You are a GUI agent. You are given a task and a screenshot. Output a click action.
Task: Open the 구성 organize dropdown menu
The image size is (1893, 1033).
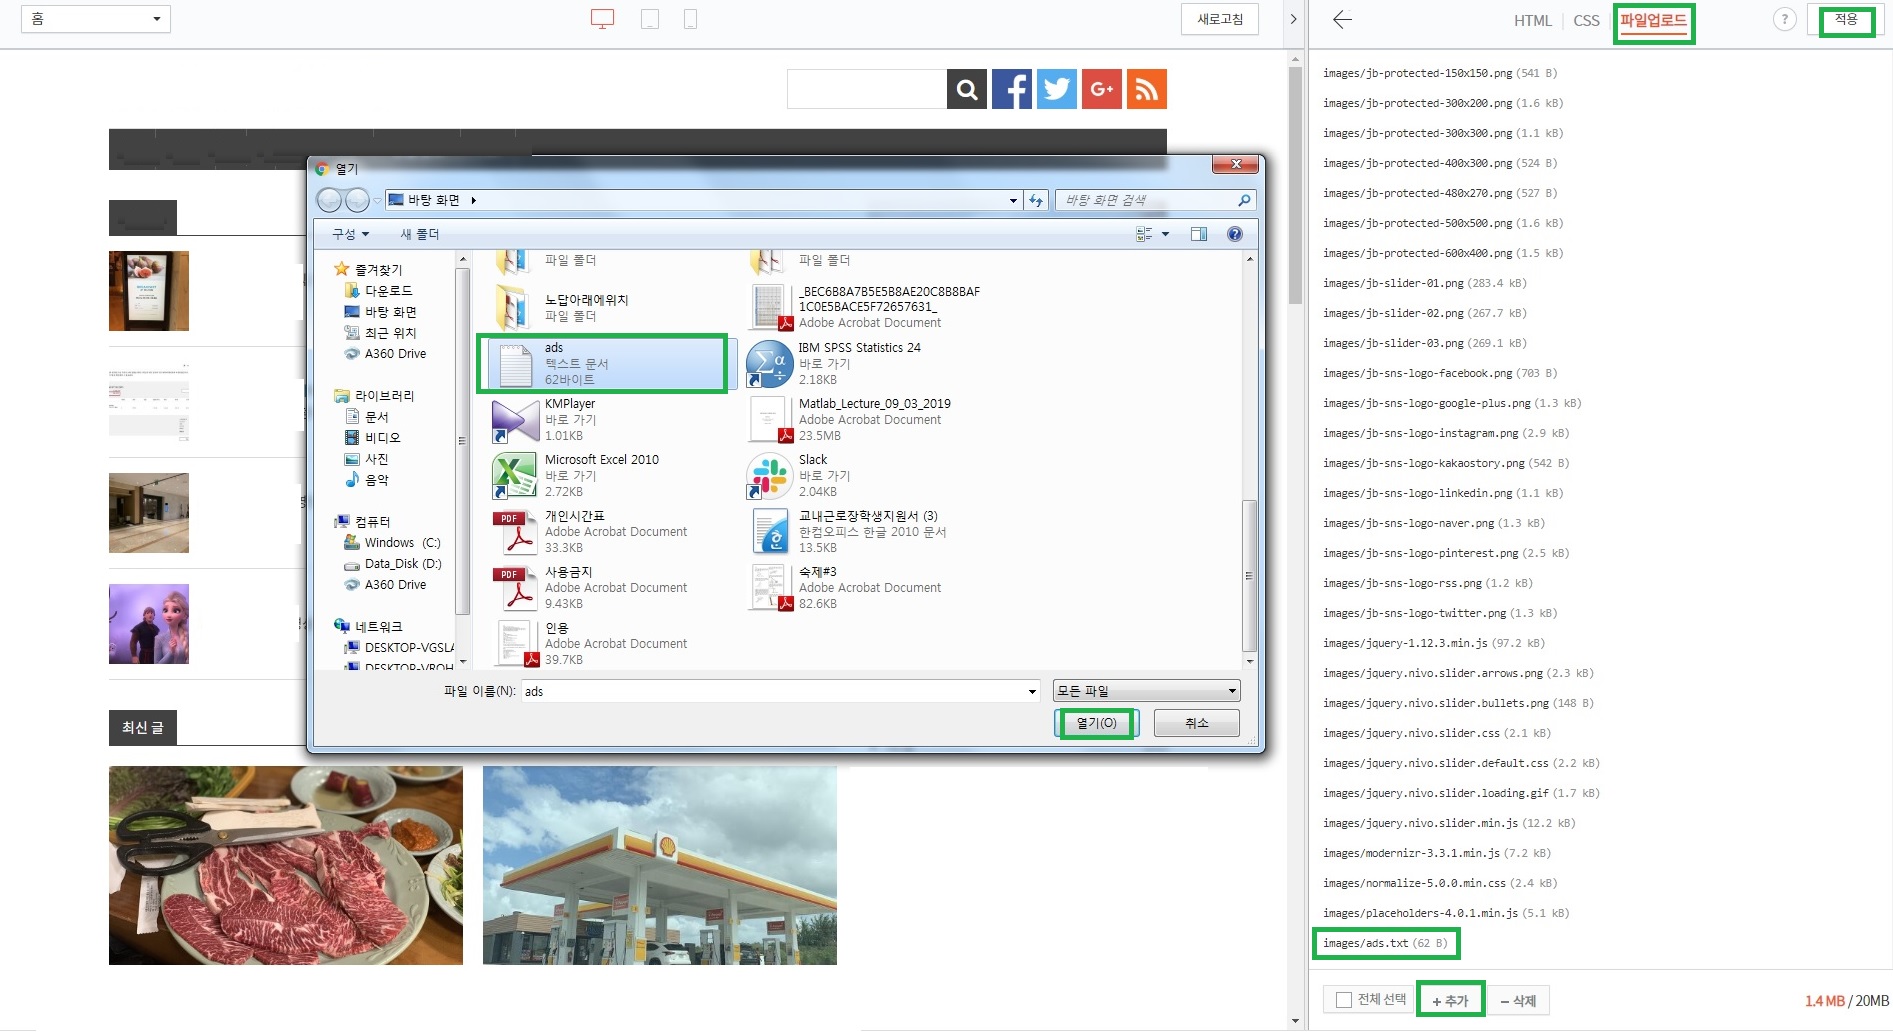click(x=351, y=234)
